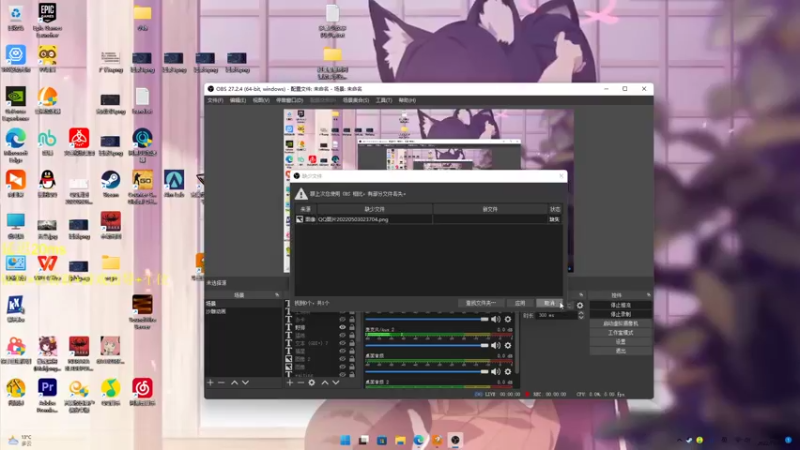The height and width of the screenshot is (450, 800).
Task: Close the missing files dialog
Action: [x=561, y=176]
